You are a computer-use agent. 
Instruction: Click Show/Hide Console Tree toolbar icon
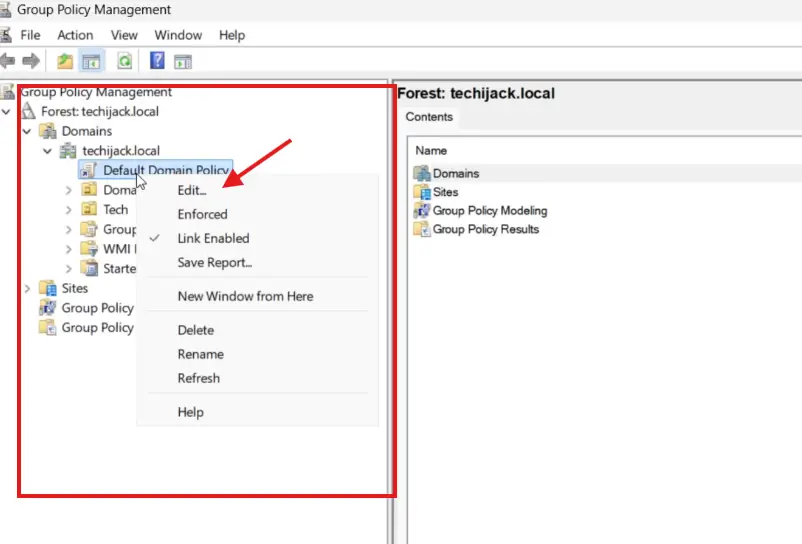(91, 62)
